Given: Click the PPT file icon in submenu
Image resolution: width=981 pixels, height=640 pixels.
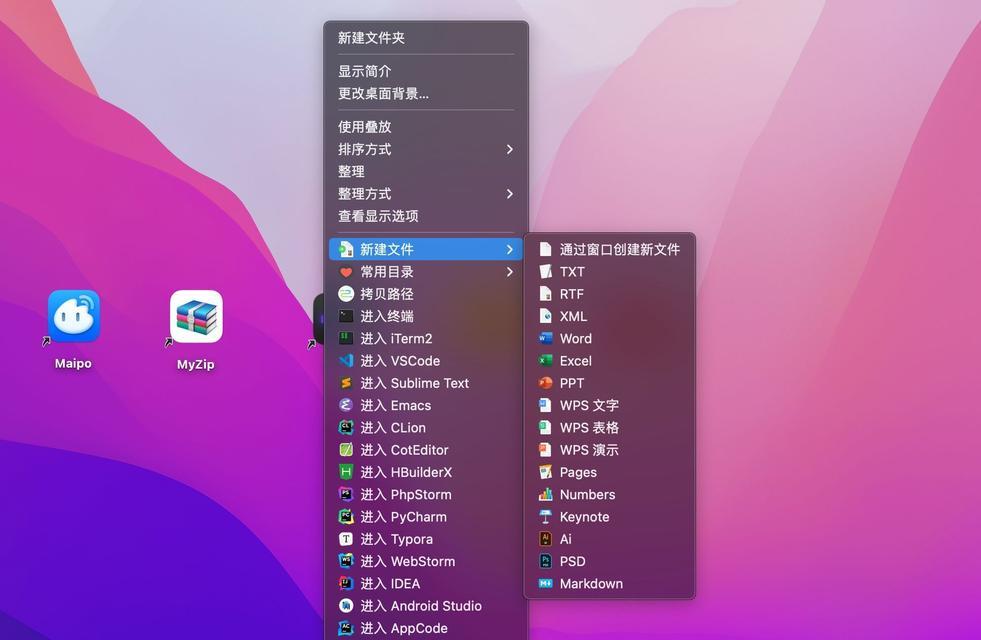Looking at the screenshot, I should click(x=546, y=383).
